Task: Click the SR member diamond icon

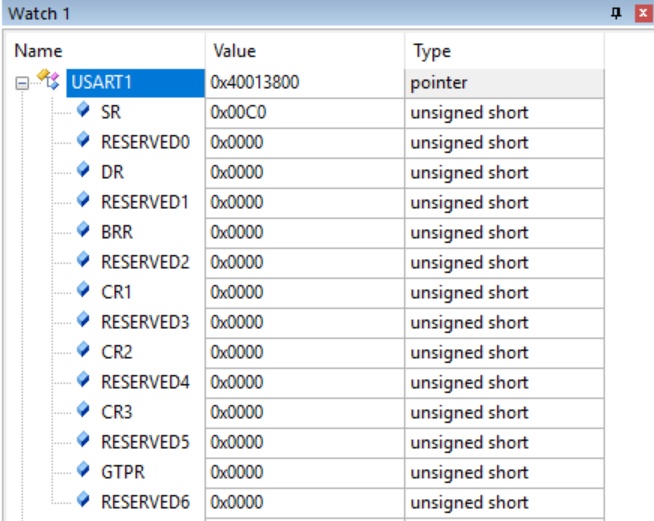Action: pyautogui.click(x=83, y=110)
